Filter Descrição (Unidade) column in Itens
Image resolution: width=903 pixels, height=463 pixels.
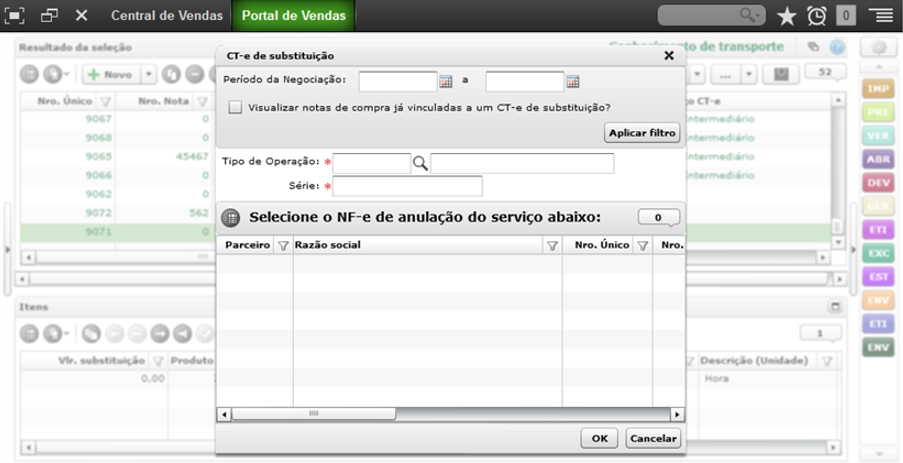tap(827, 361)
